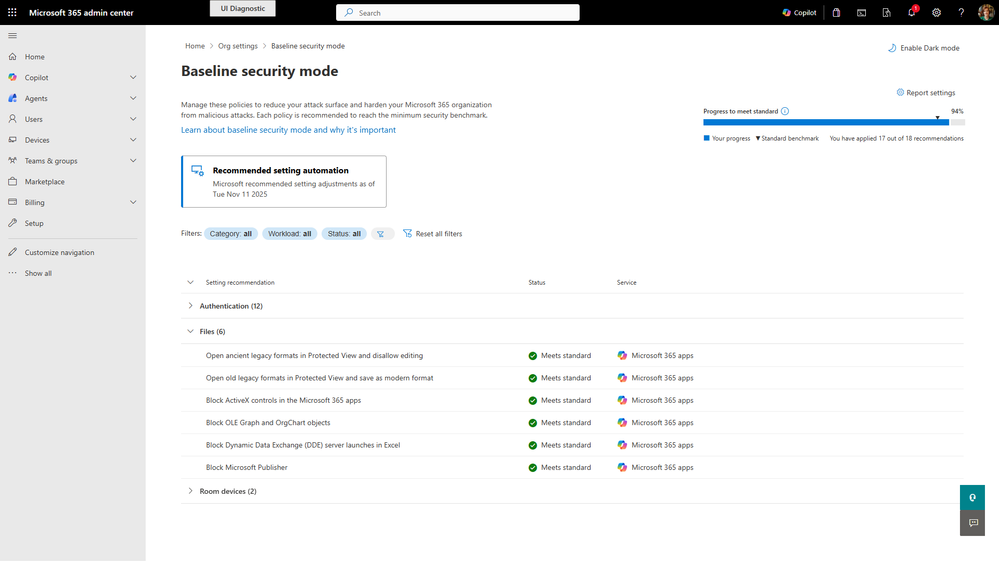
Task: Click the Teams & groups icon
Action: coord(13,161)
